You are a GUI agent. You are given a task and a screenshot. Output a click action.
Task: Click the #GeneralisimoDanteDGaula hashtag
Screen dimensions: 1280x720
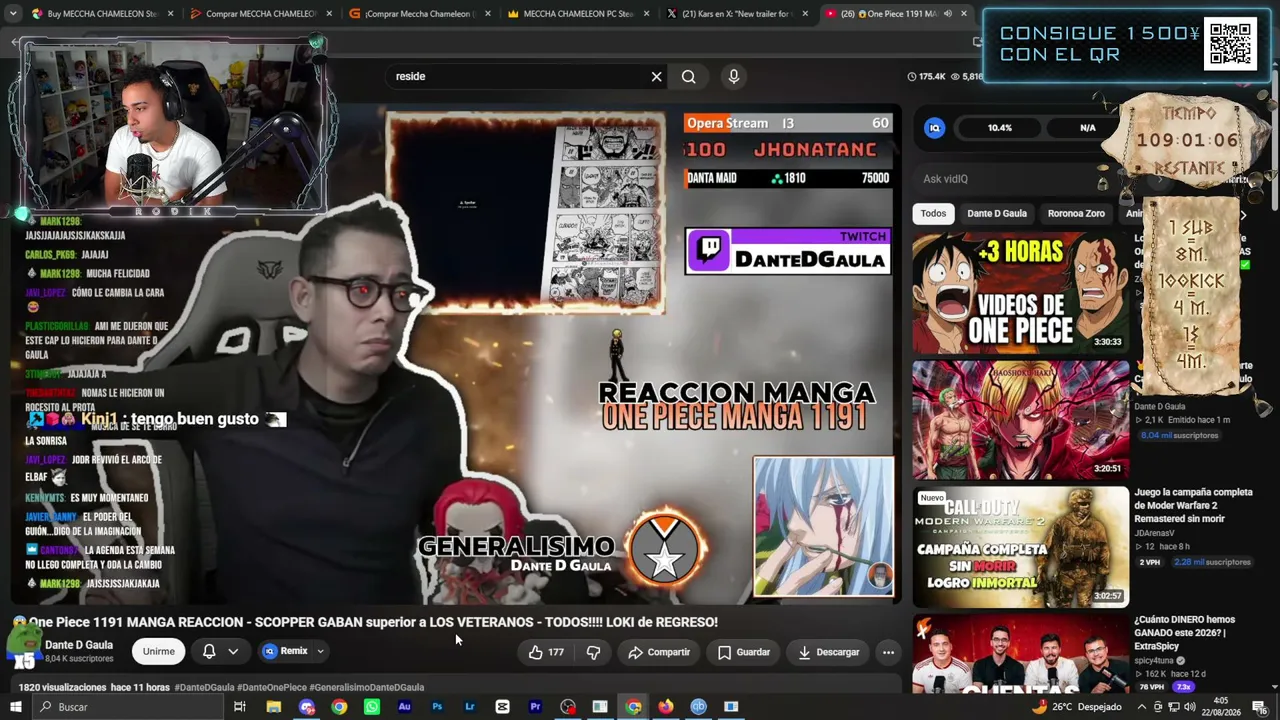(367, 688)
